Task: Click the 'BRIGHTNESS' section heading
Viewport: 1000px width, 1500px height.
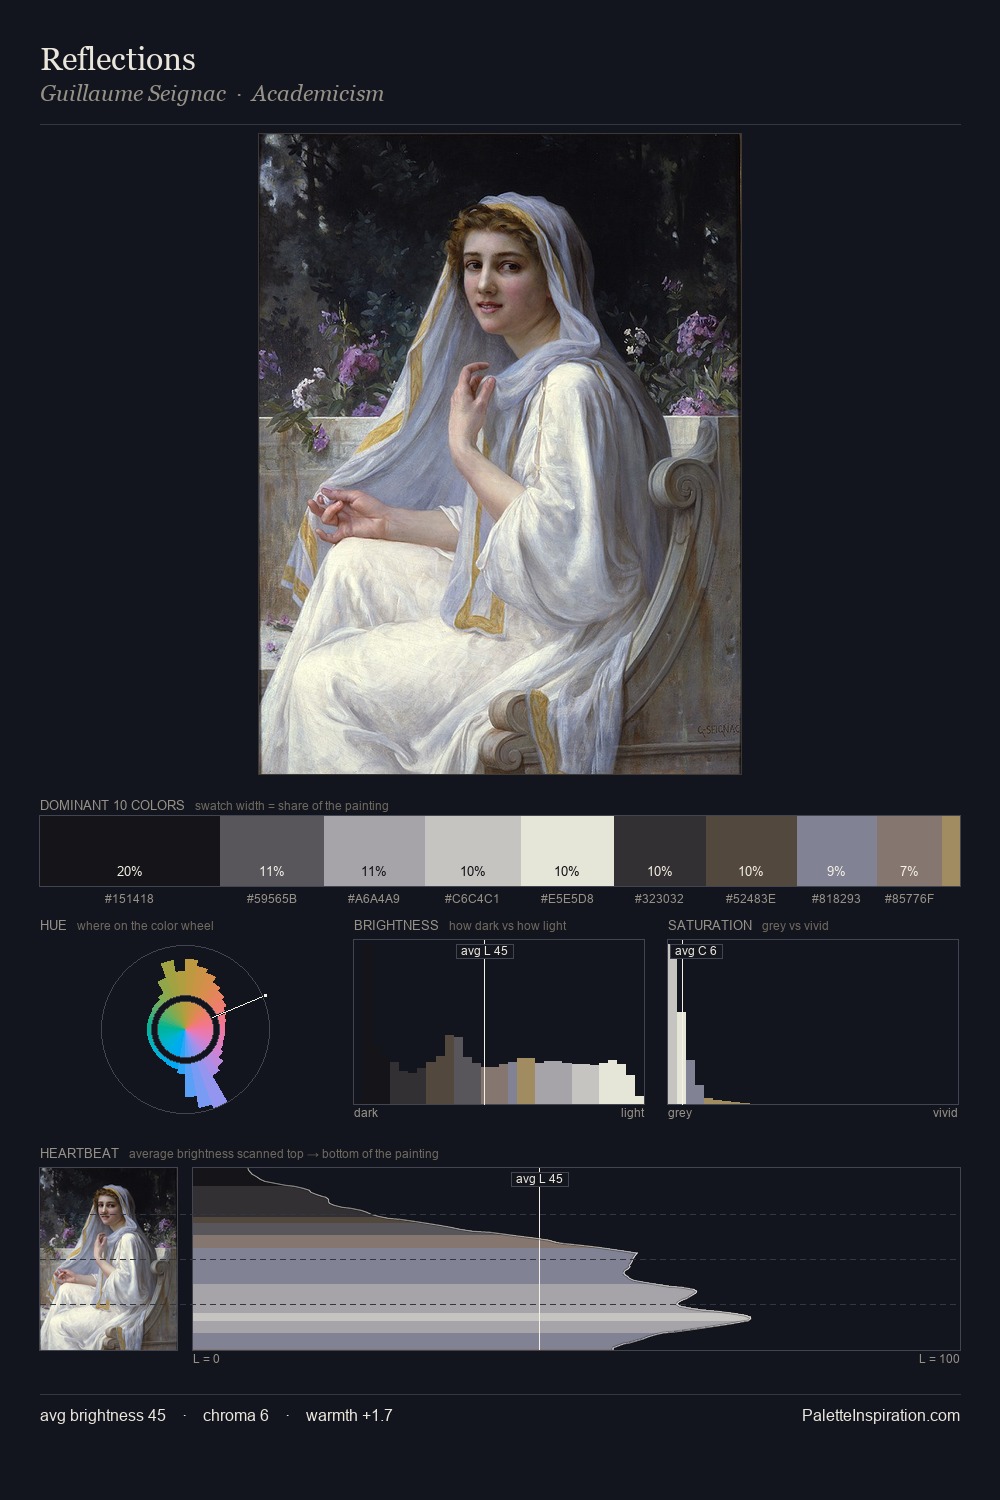Action: tap(396, 925)
